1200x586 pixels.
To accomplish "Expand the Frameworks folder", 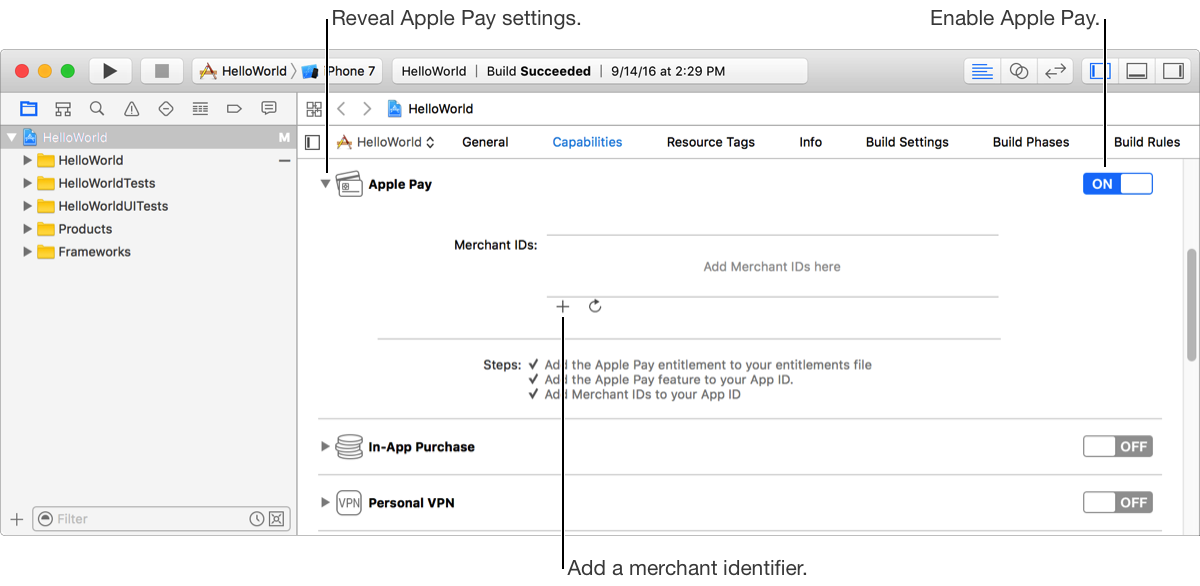I will [x=28, y=252].
